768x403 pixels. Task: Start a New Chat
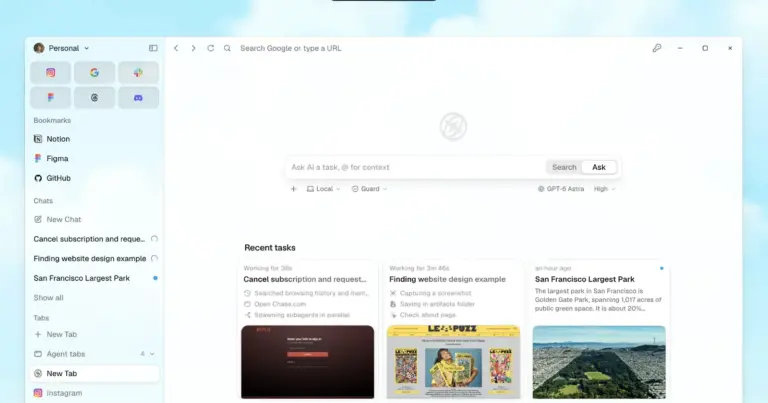tap(95, 219)
